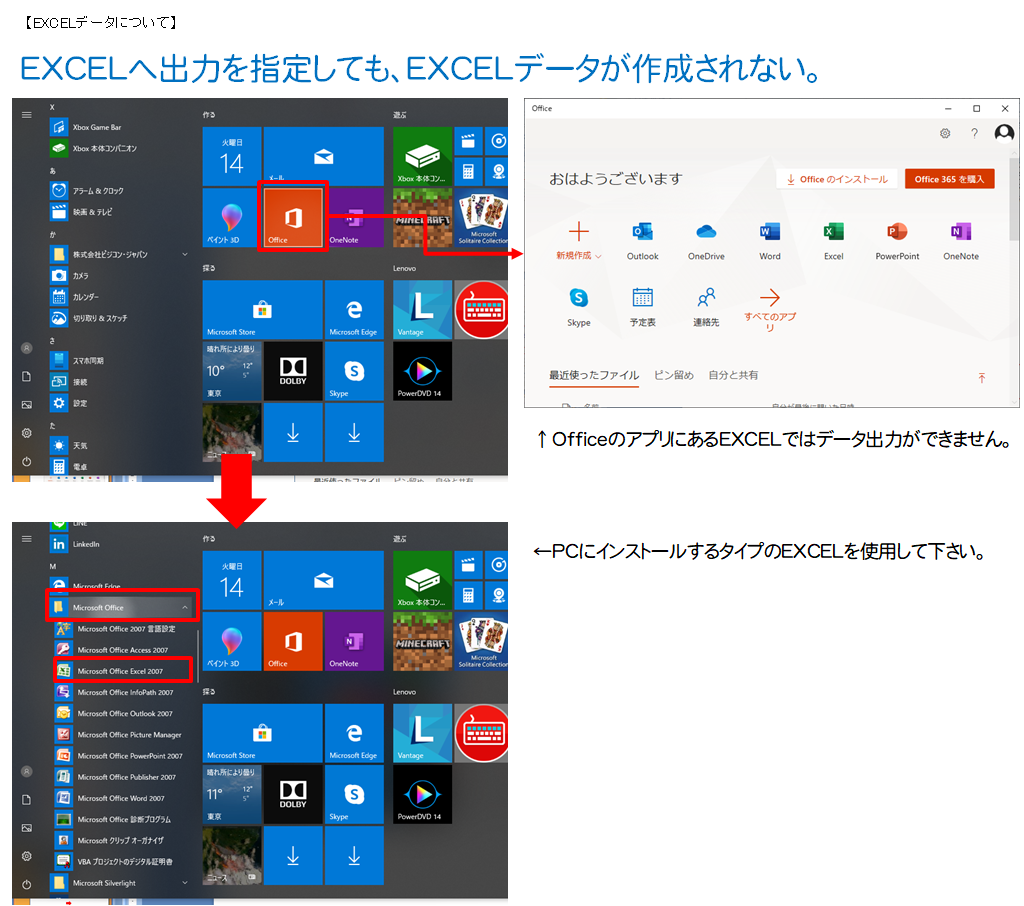Click the OneDrive cloud icon
The image size is (1024, 906).
(x=706, y=233)
